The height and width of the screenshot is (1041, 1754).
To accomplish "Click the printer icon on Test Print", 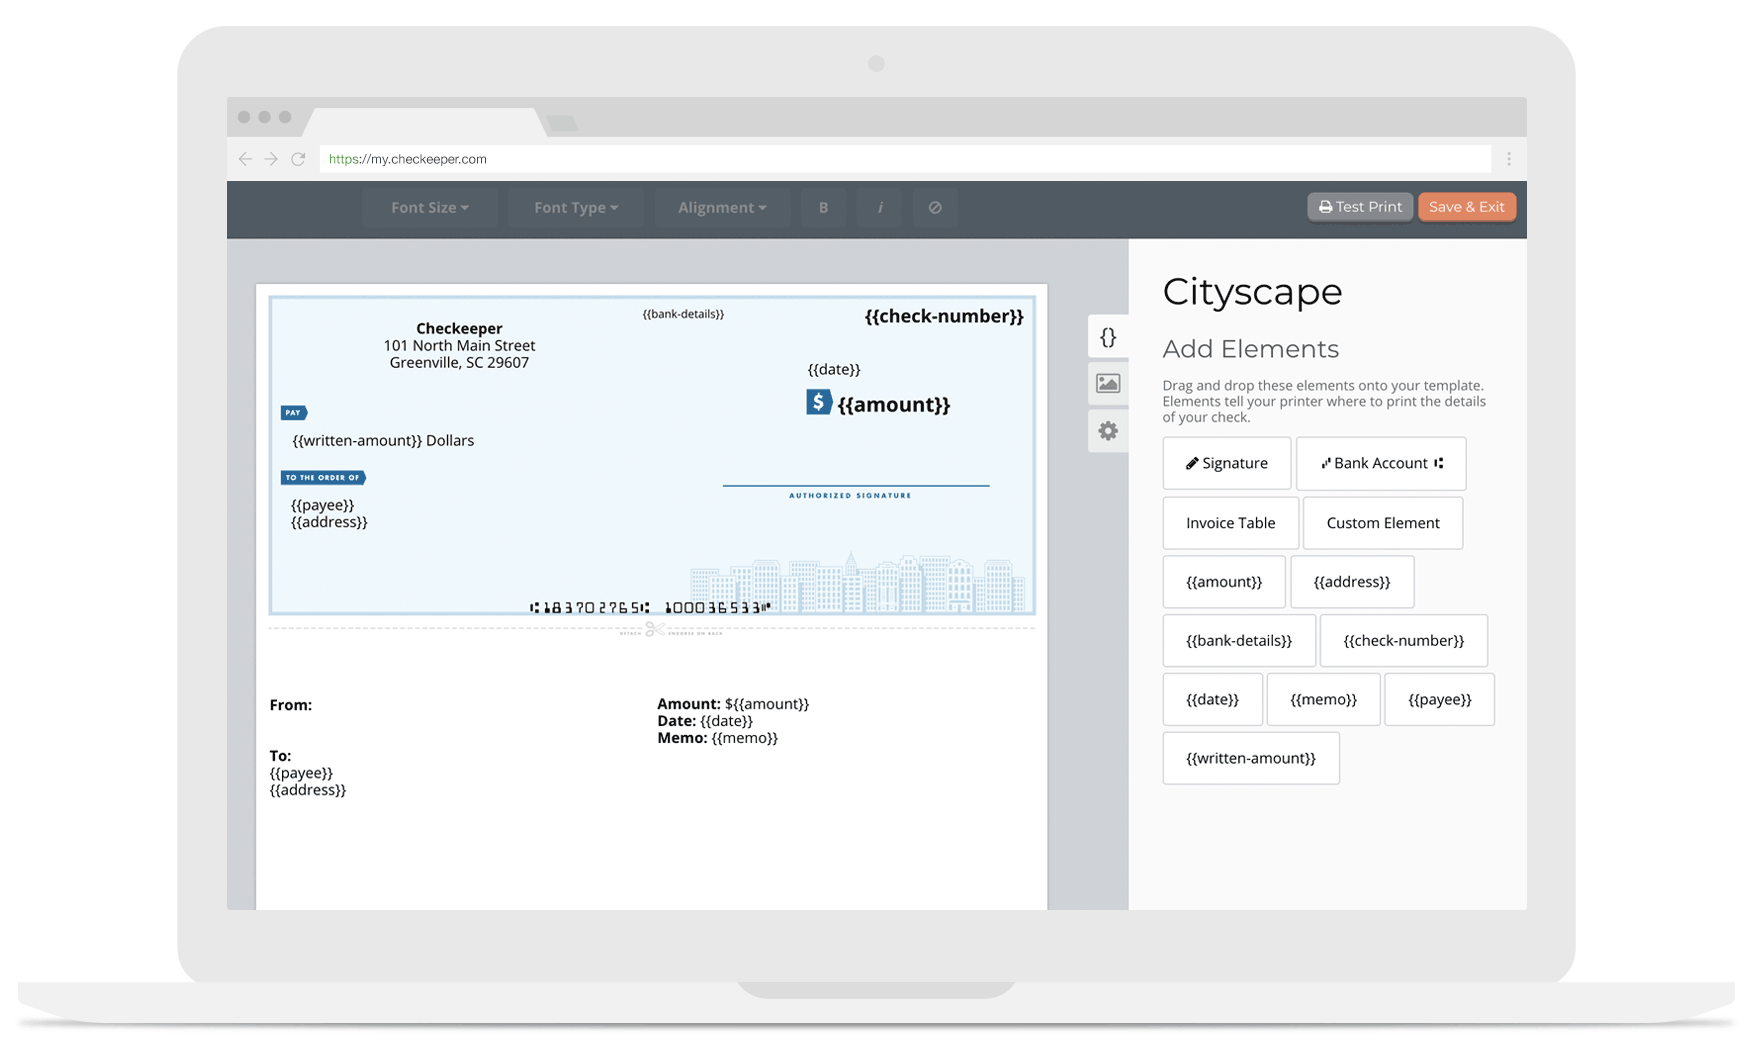I will pyautogui.click(x=1325, y=206).
